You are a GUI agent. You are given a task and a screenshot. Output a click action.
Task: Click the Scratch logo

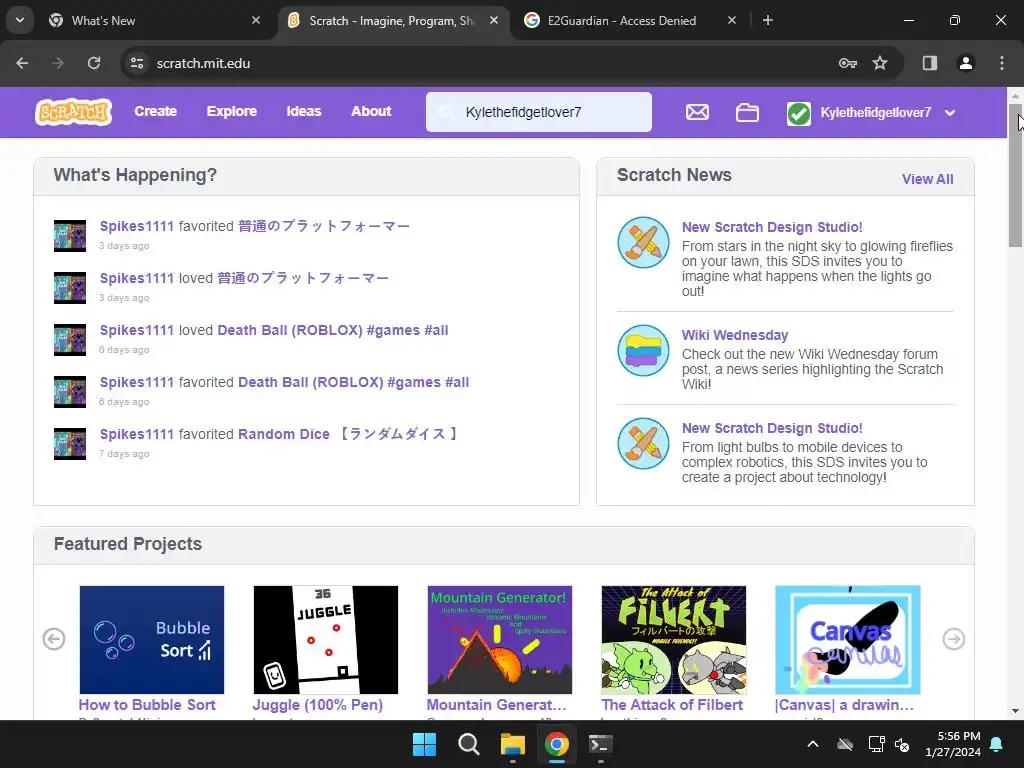(73, 112)
